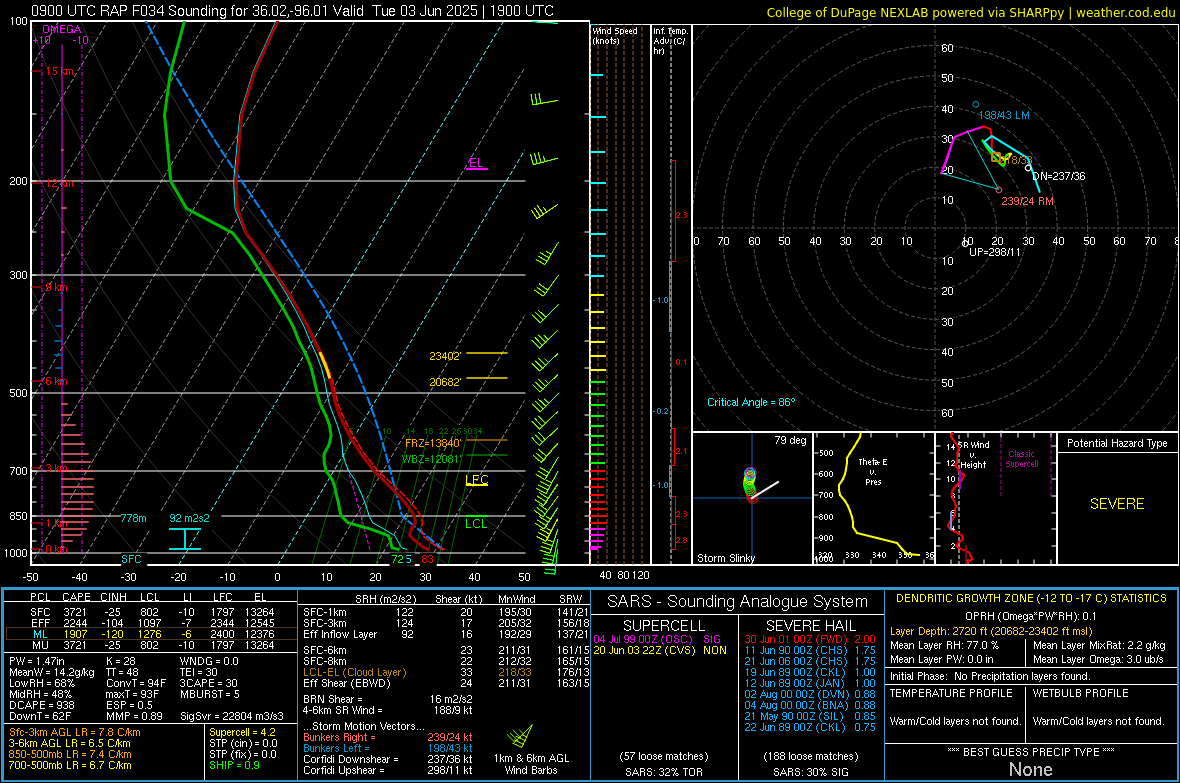Screen dimensions: 1180x783
Task: Click the storm slinky circles graphic
Action: 750,485
